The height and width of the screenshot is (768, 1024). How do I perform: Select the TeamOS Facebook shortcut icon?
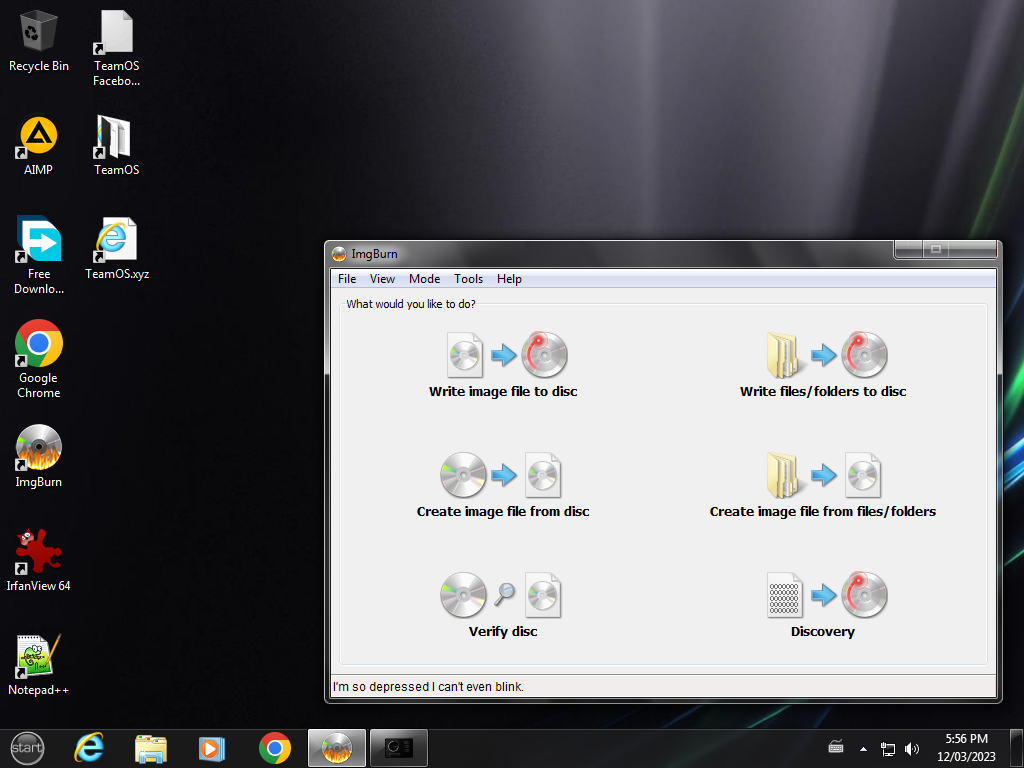pyautogui.click(x=116, y=48)
